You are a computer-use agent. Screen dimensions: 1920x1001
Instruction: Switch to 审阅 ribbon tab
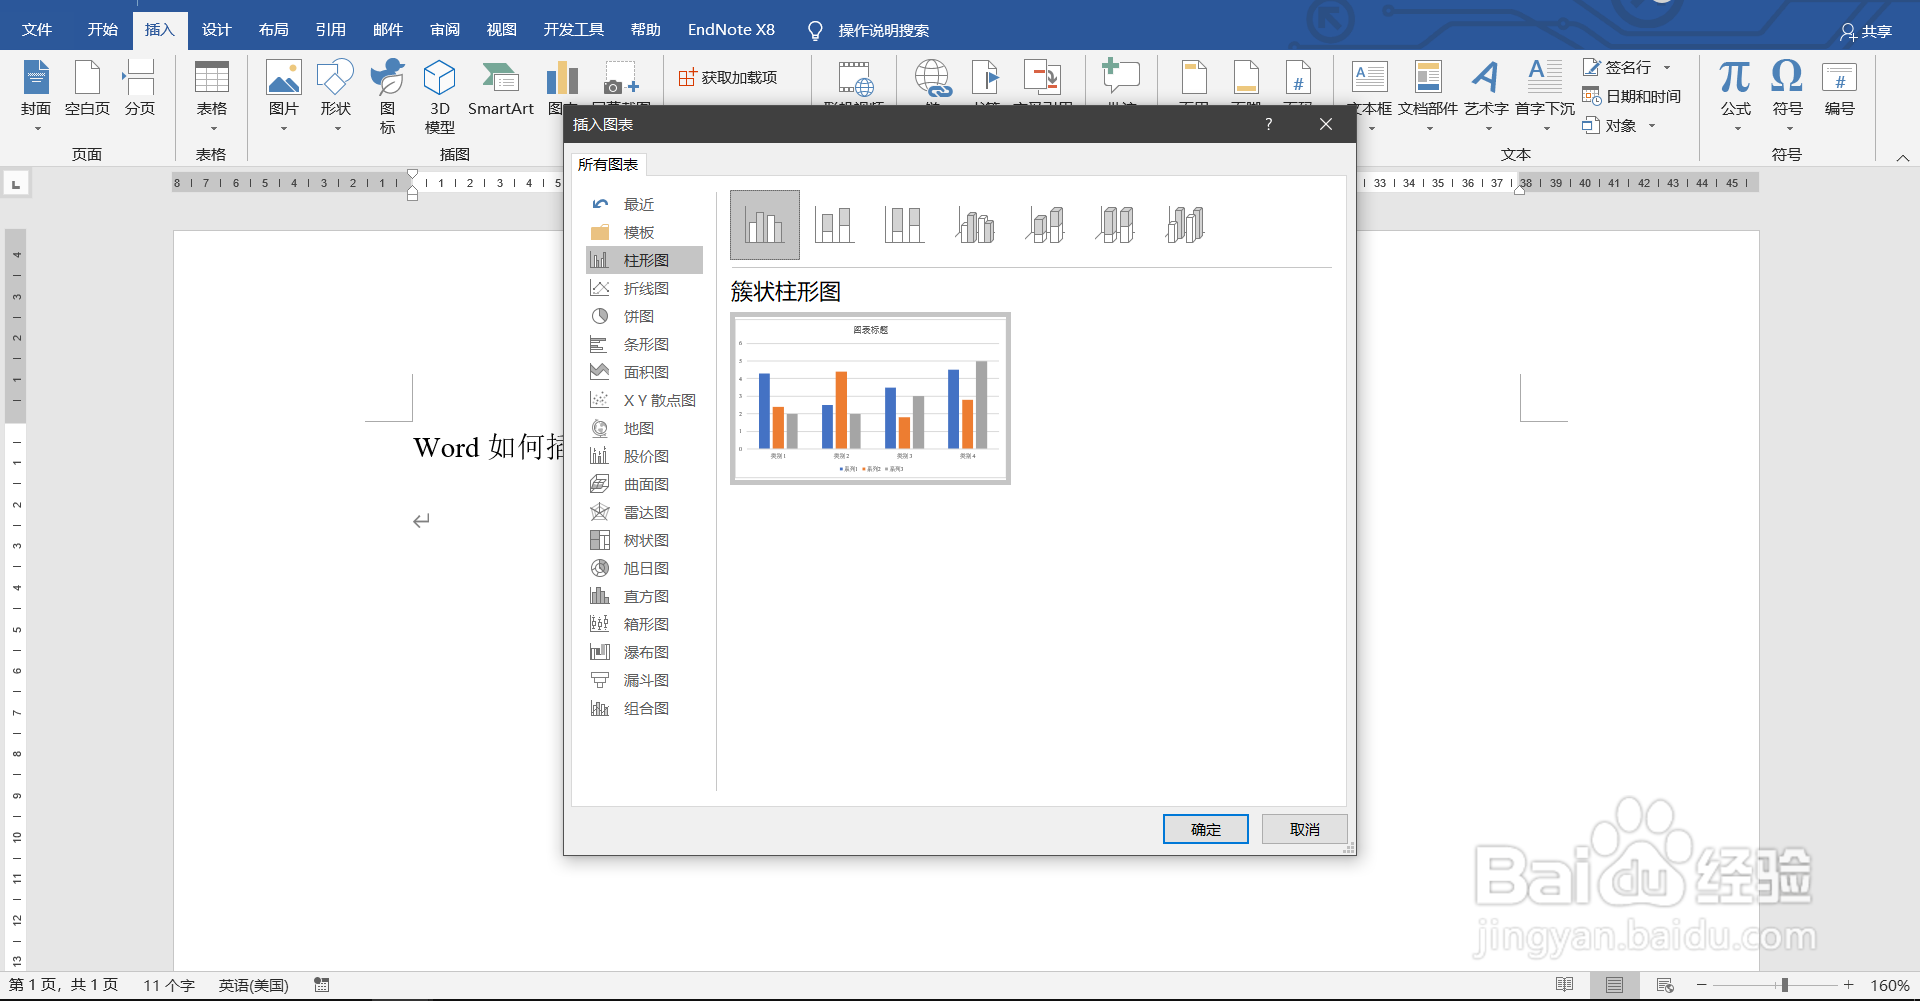445,30
